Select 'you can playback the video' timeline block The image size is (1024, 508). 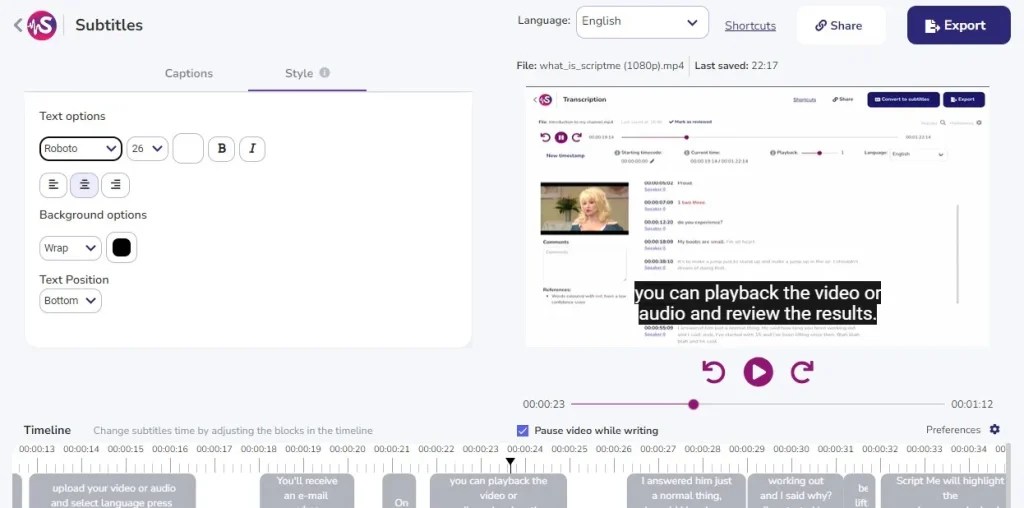point(498,491)
